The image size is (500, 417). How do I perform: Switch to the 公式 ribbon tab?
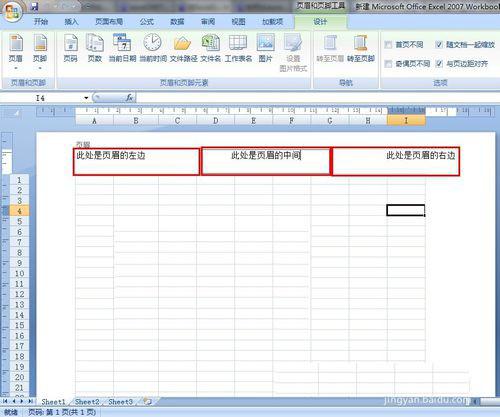(x=147, y=22)
